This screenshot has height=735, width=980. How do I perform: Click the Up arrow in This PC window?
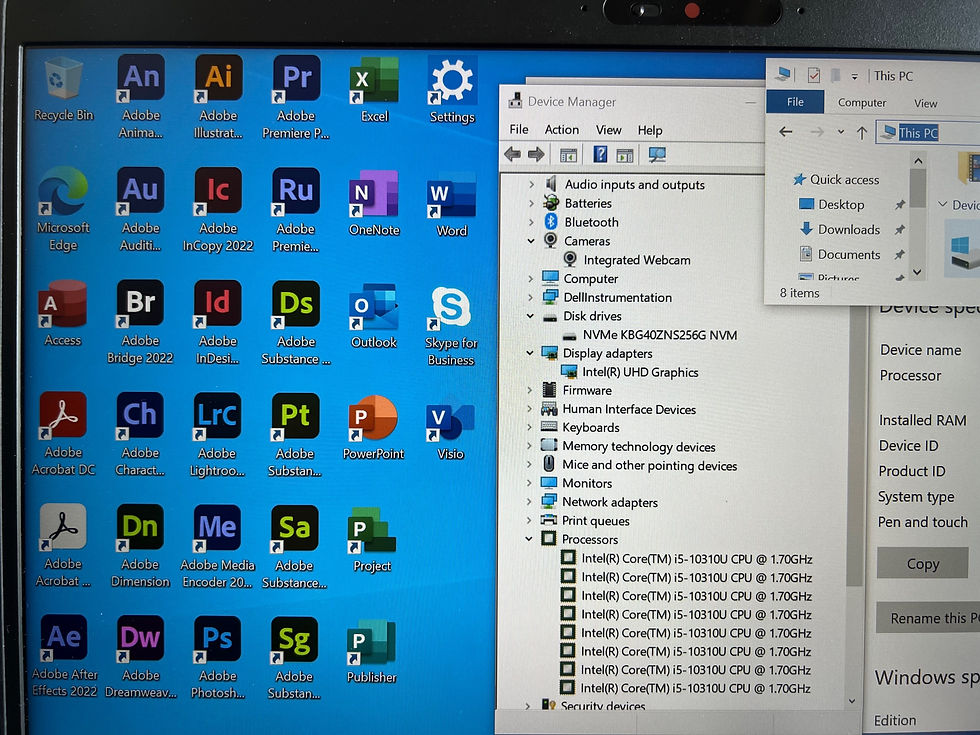click(862, 132)
